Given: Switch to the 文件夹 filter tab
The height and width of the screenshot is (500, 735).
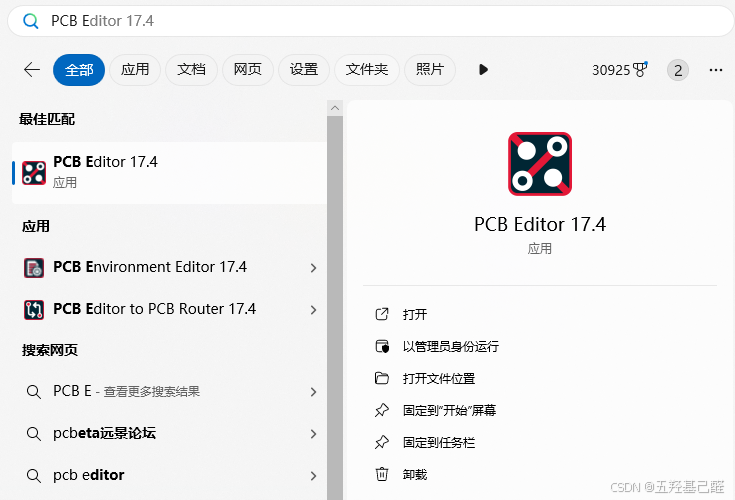Looking at the screenshot, I should click(x=367, y=70).
